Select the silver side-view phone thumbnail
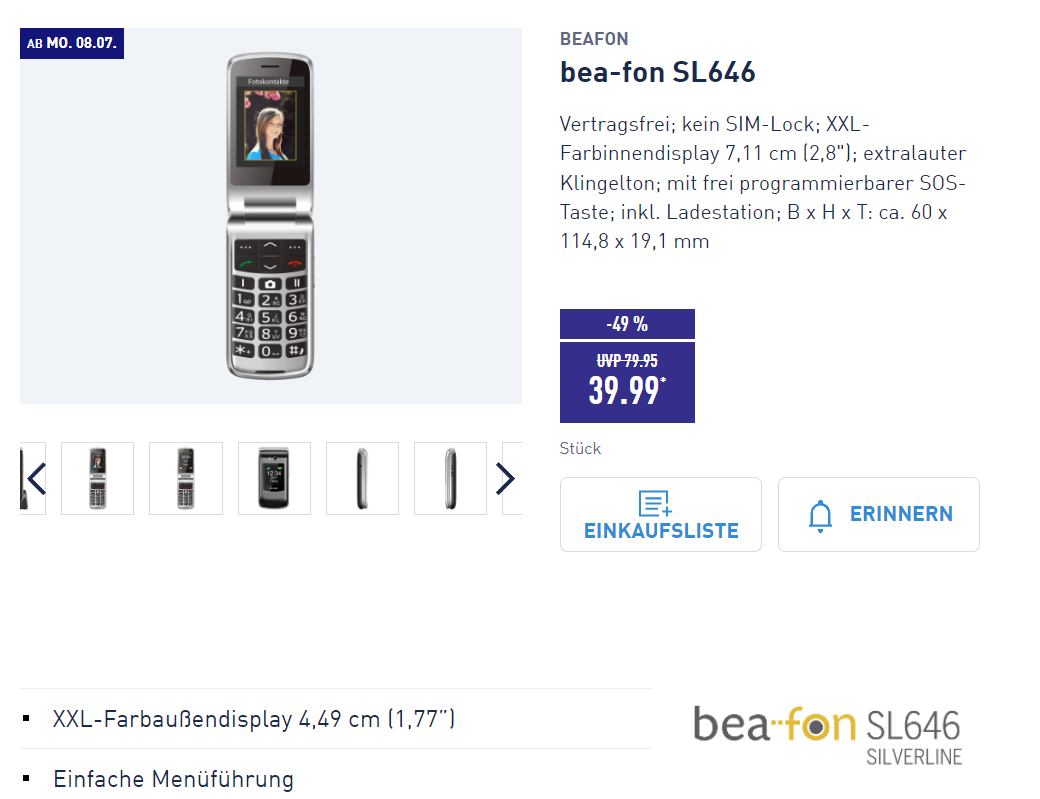The height and width of the screenshot is (799, 1040). 450,479
